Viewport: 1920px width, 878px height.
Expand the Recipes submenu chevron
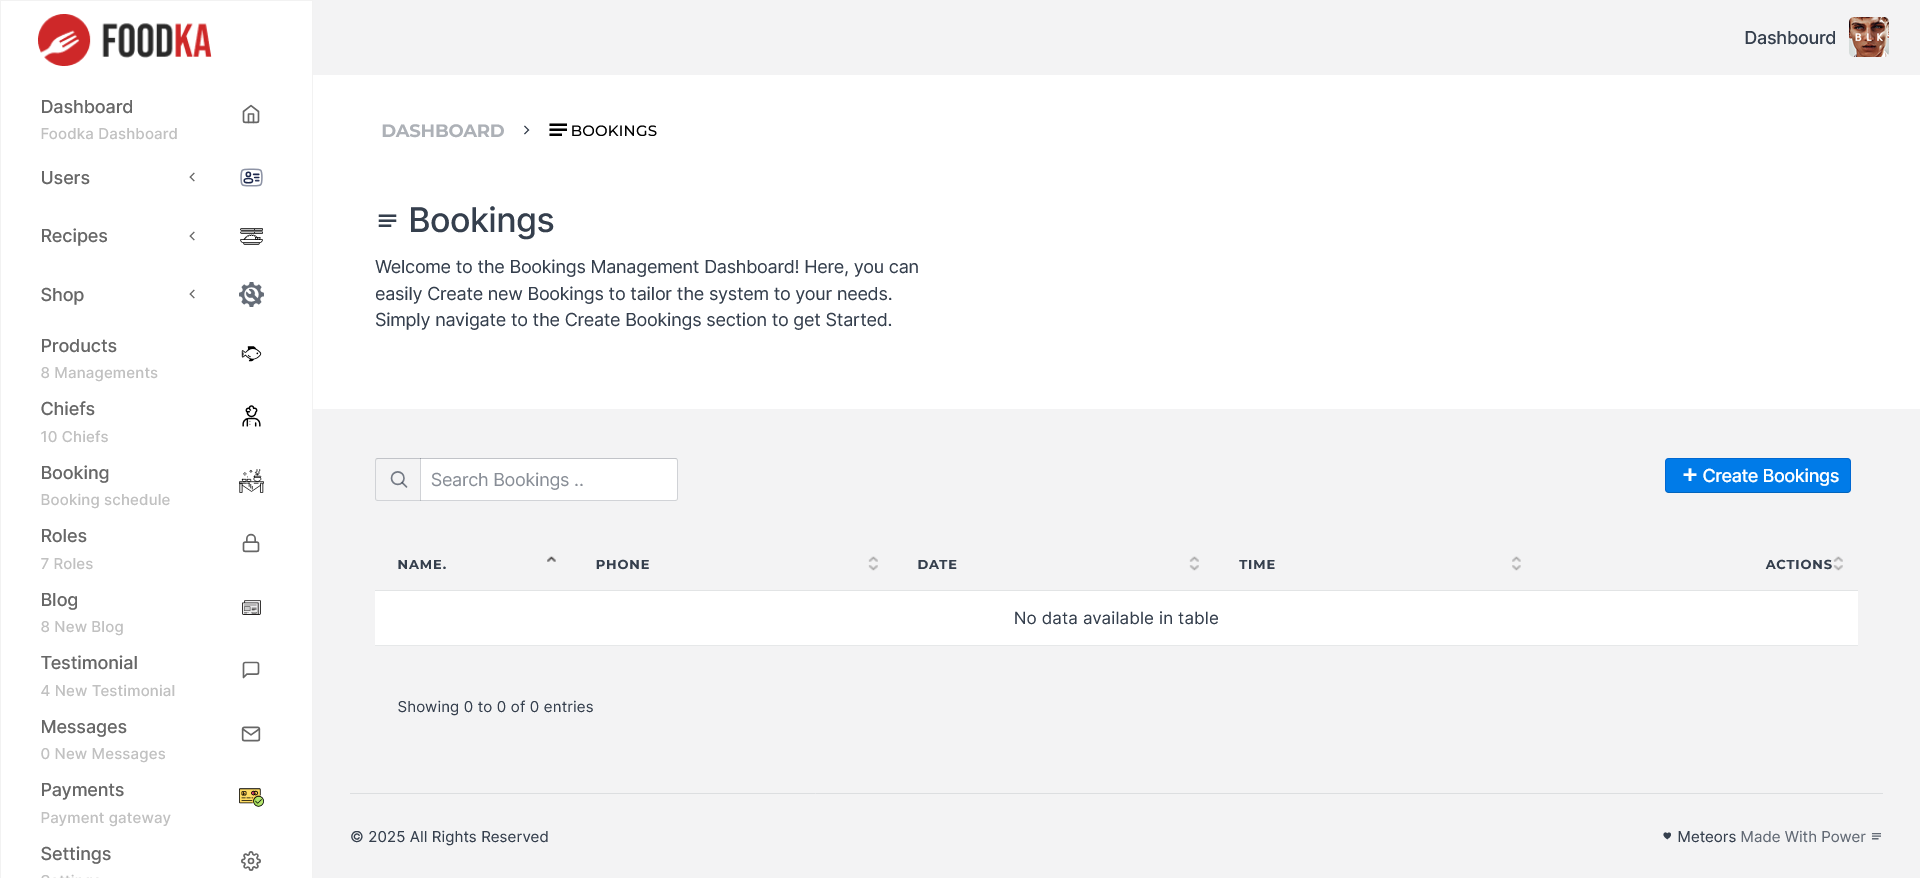point(192,236)
